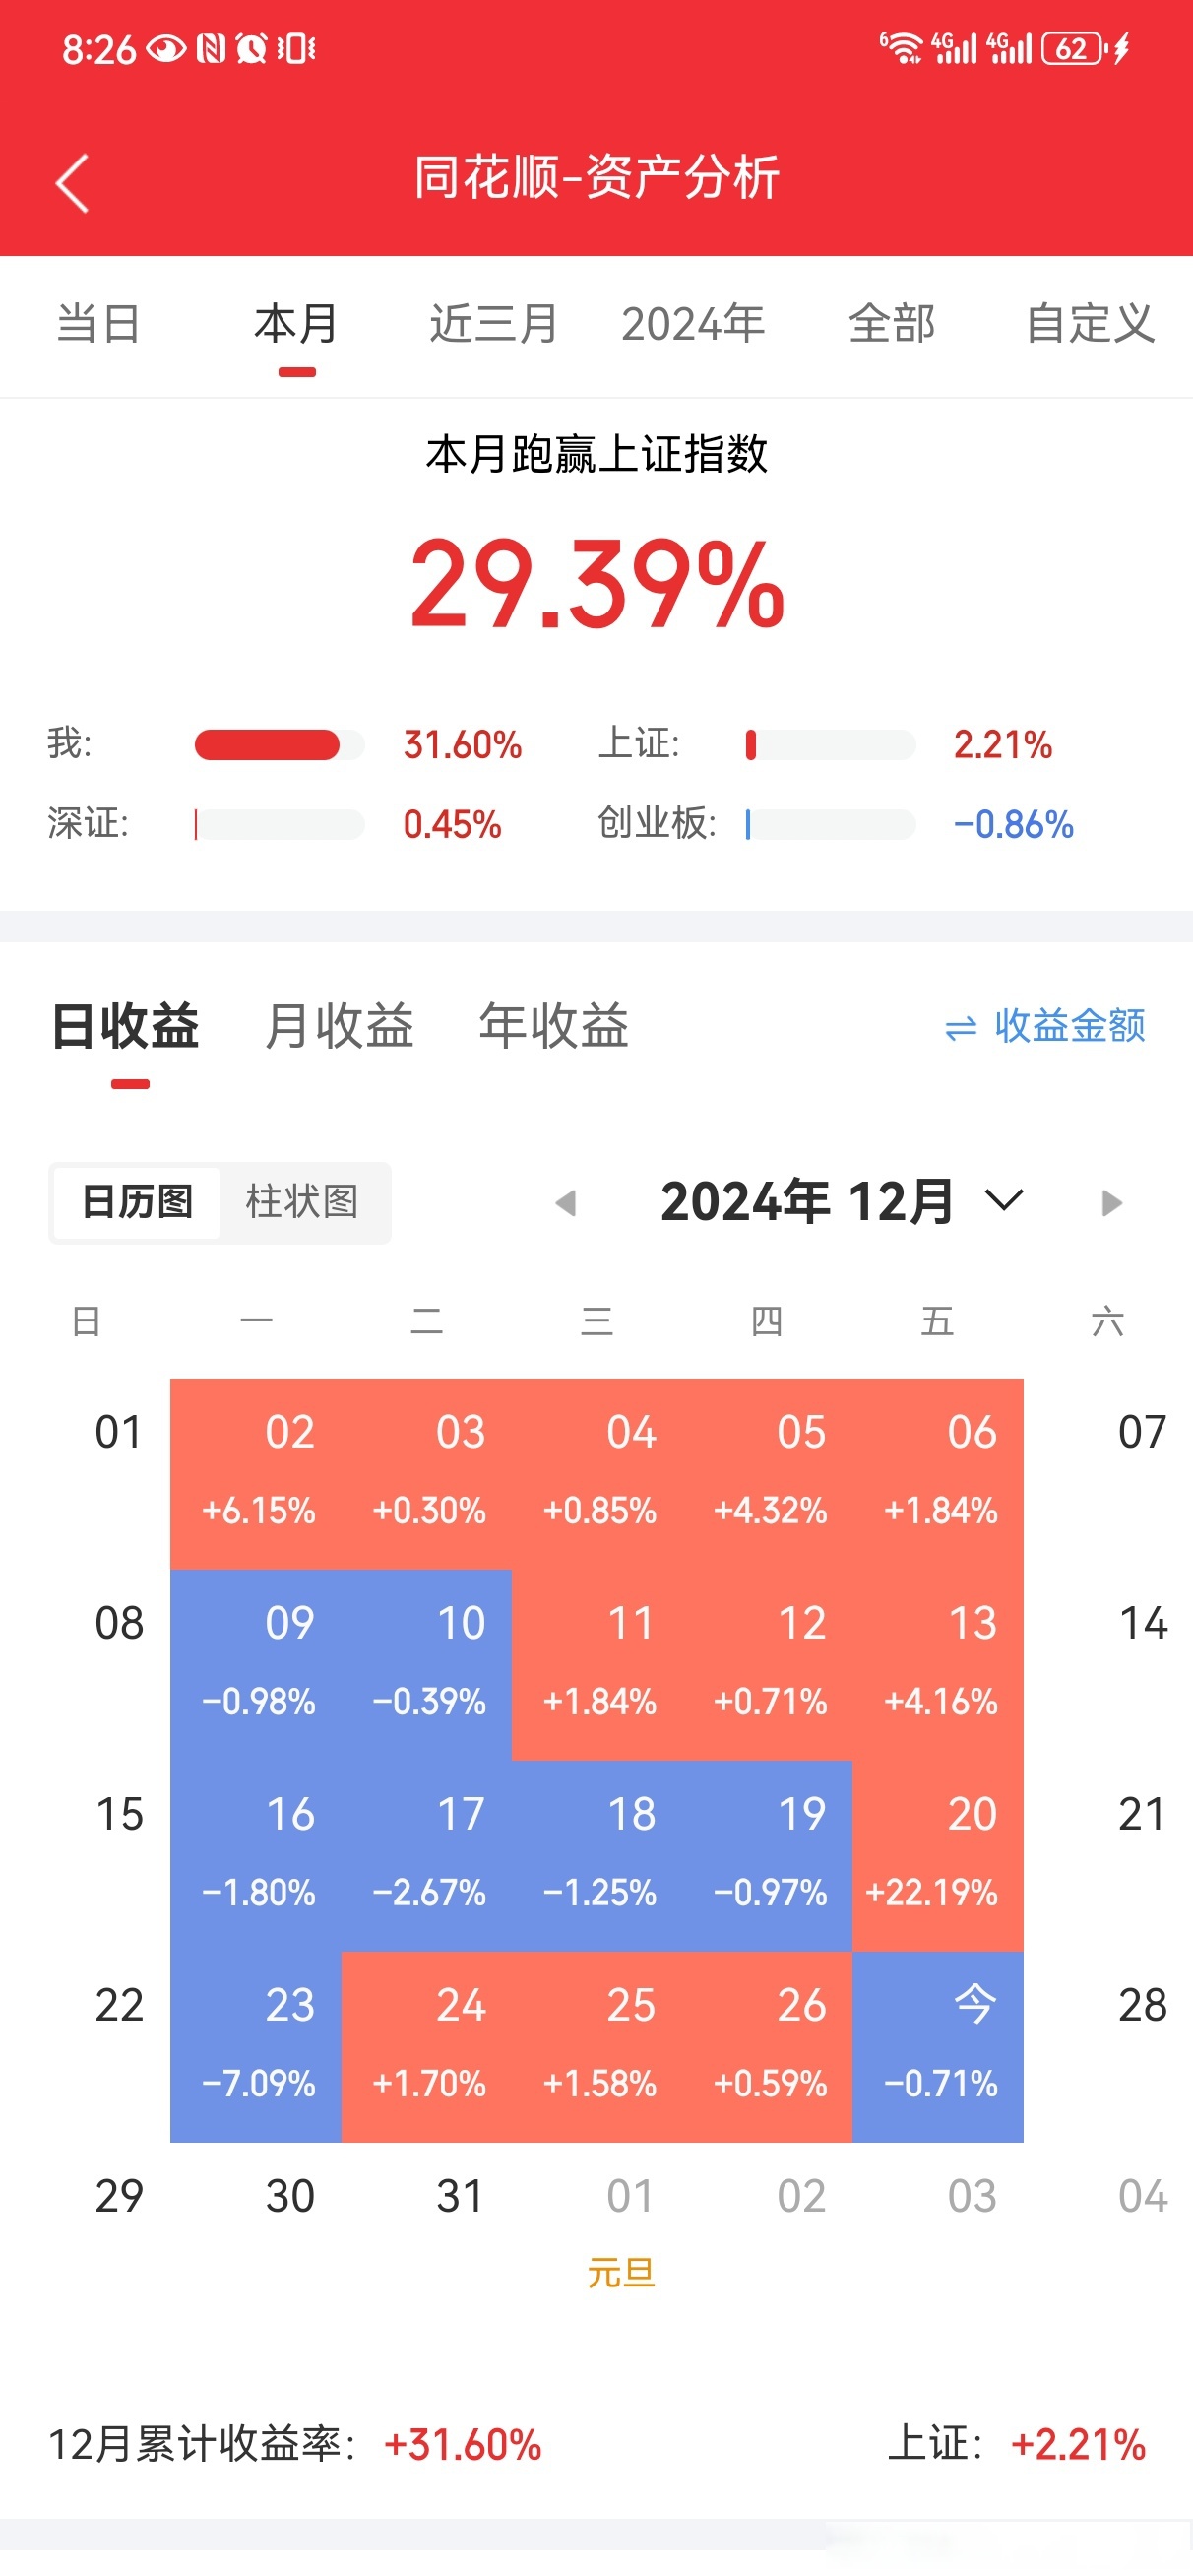
Task: Select December 16 cell with -1.80%
Action: tap(256, 1856)
